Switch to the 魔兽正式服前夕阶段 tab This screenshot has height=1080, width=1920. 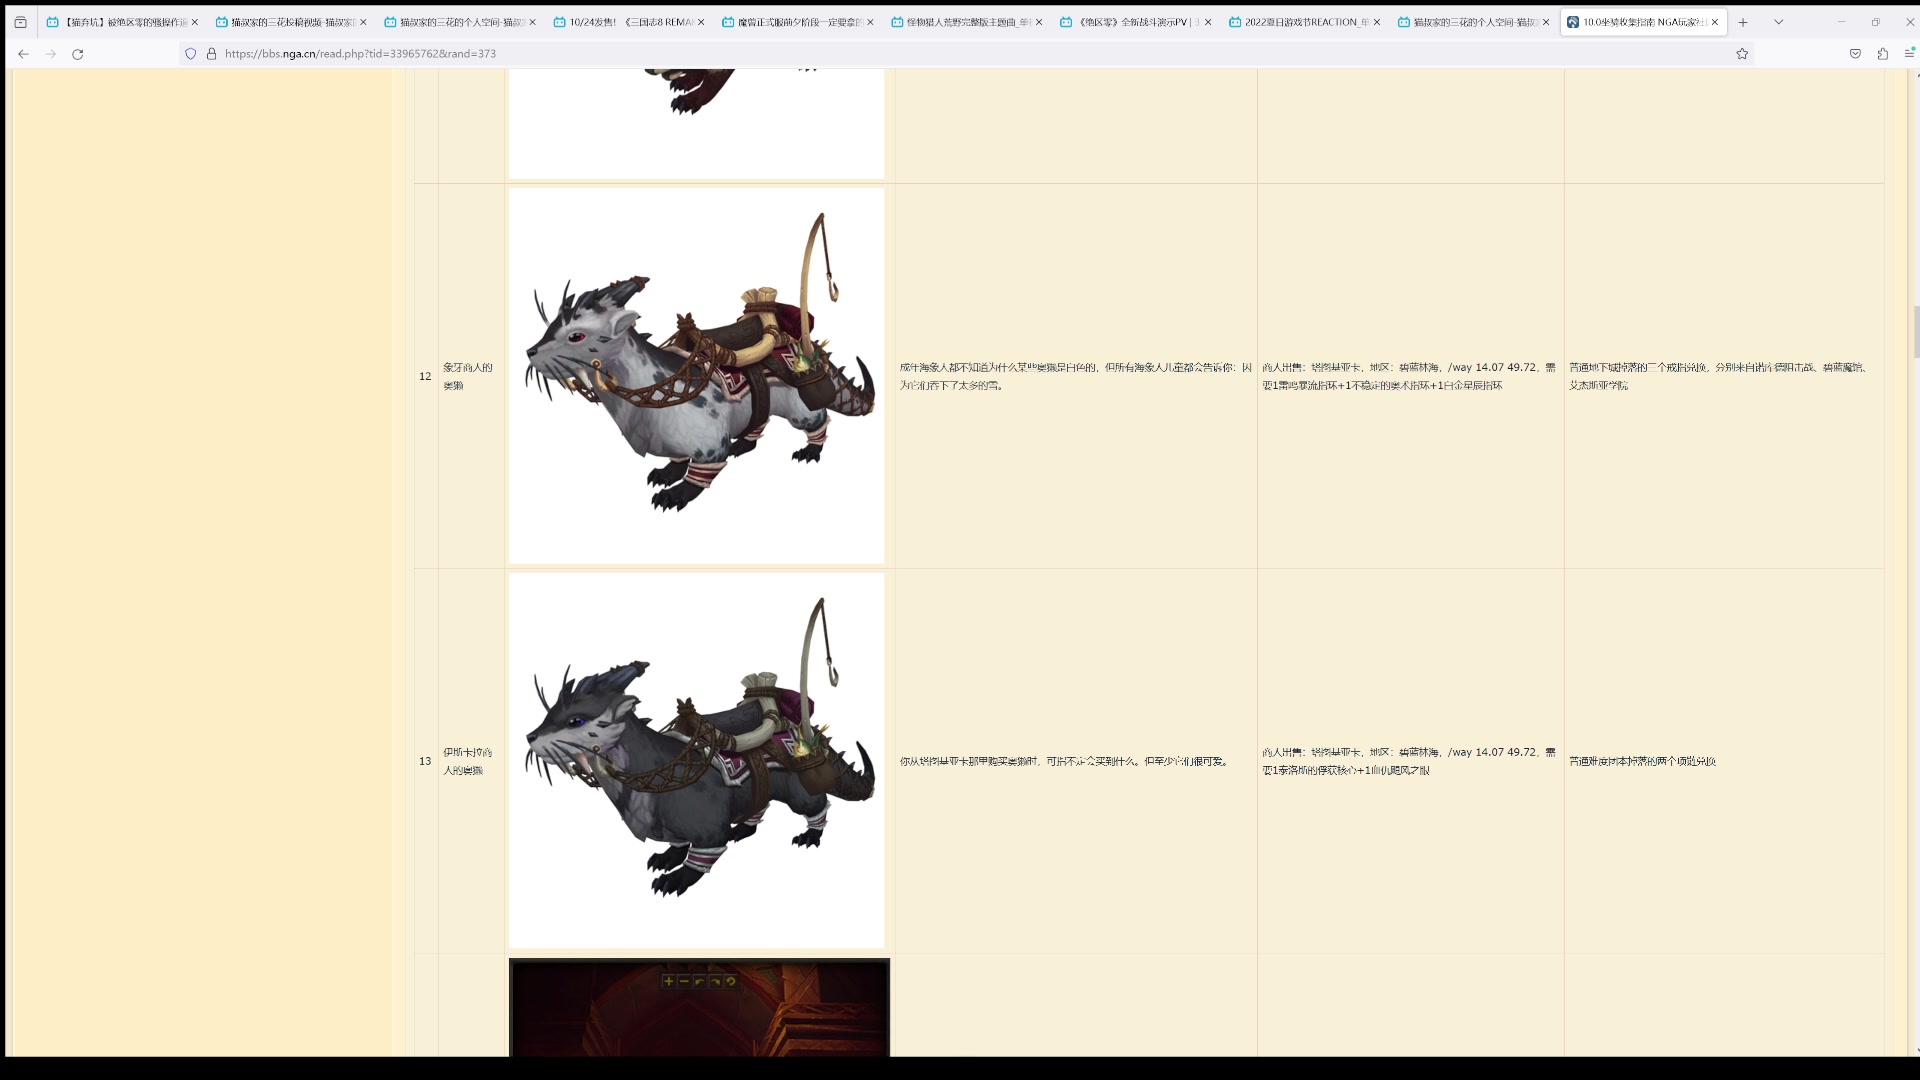[798, 22]
